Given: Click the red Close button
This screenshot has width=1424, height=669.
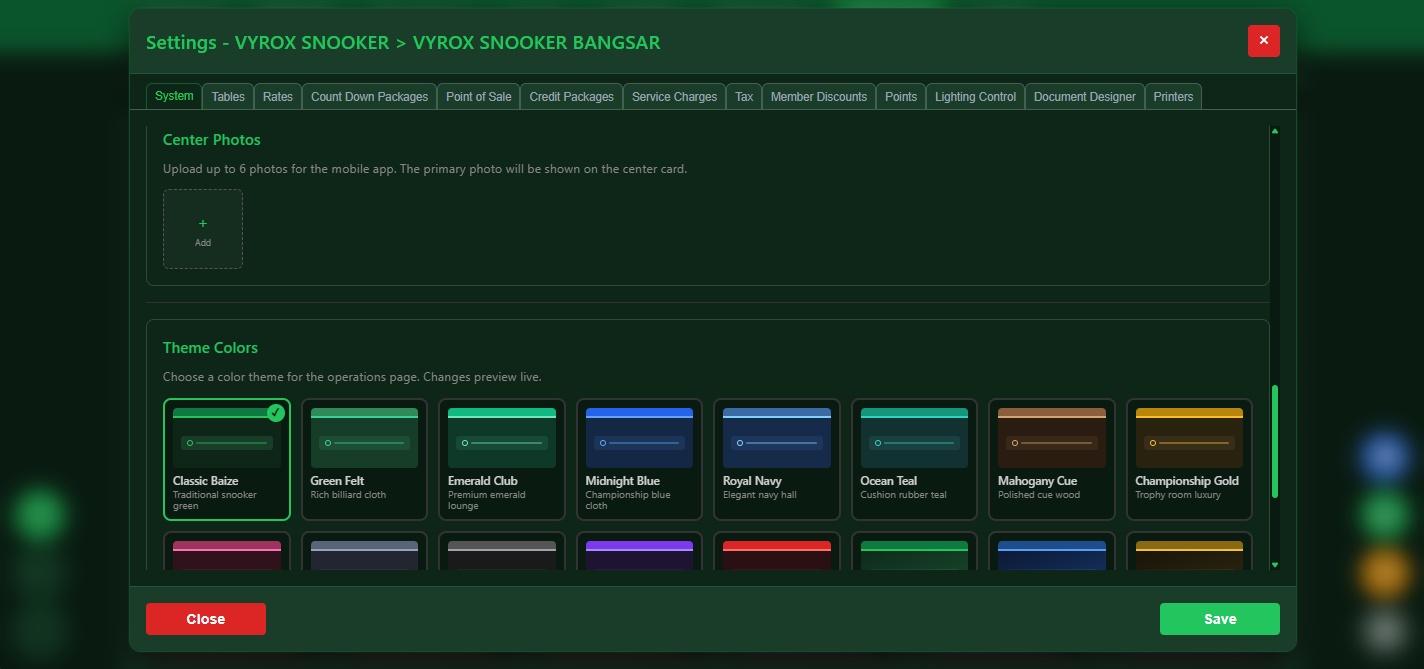Looking at the screenshot, I should [205, 619].
